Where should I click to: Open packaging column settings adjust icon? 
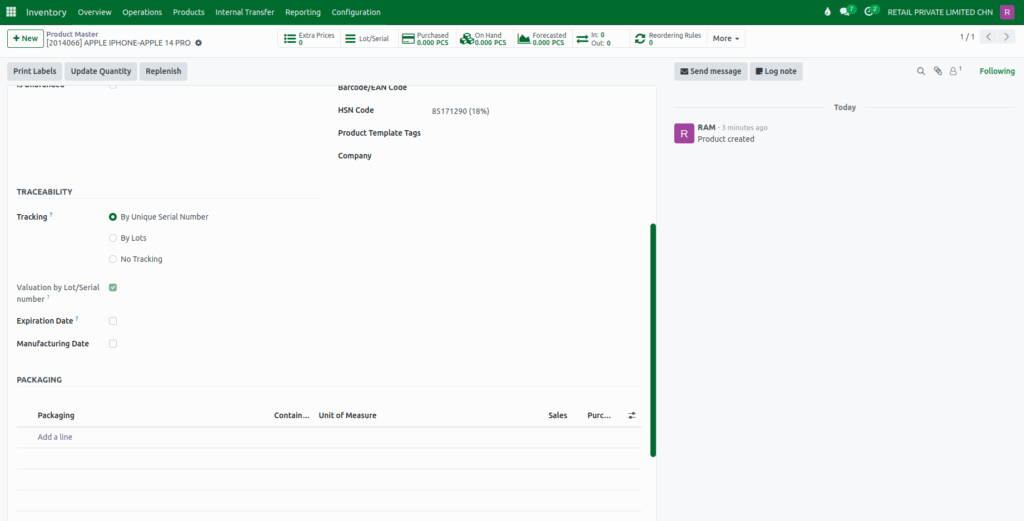[x=632, y=415]
